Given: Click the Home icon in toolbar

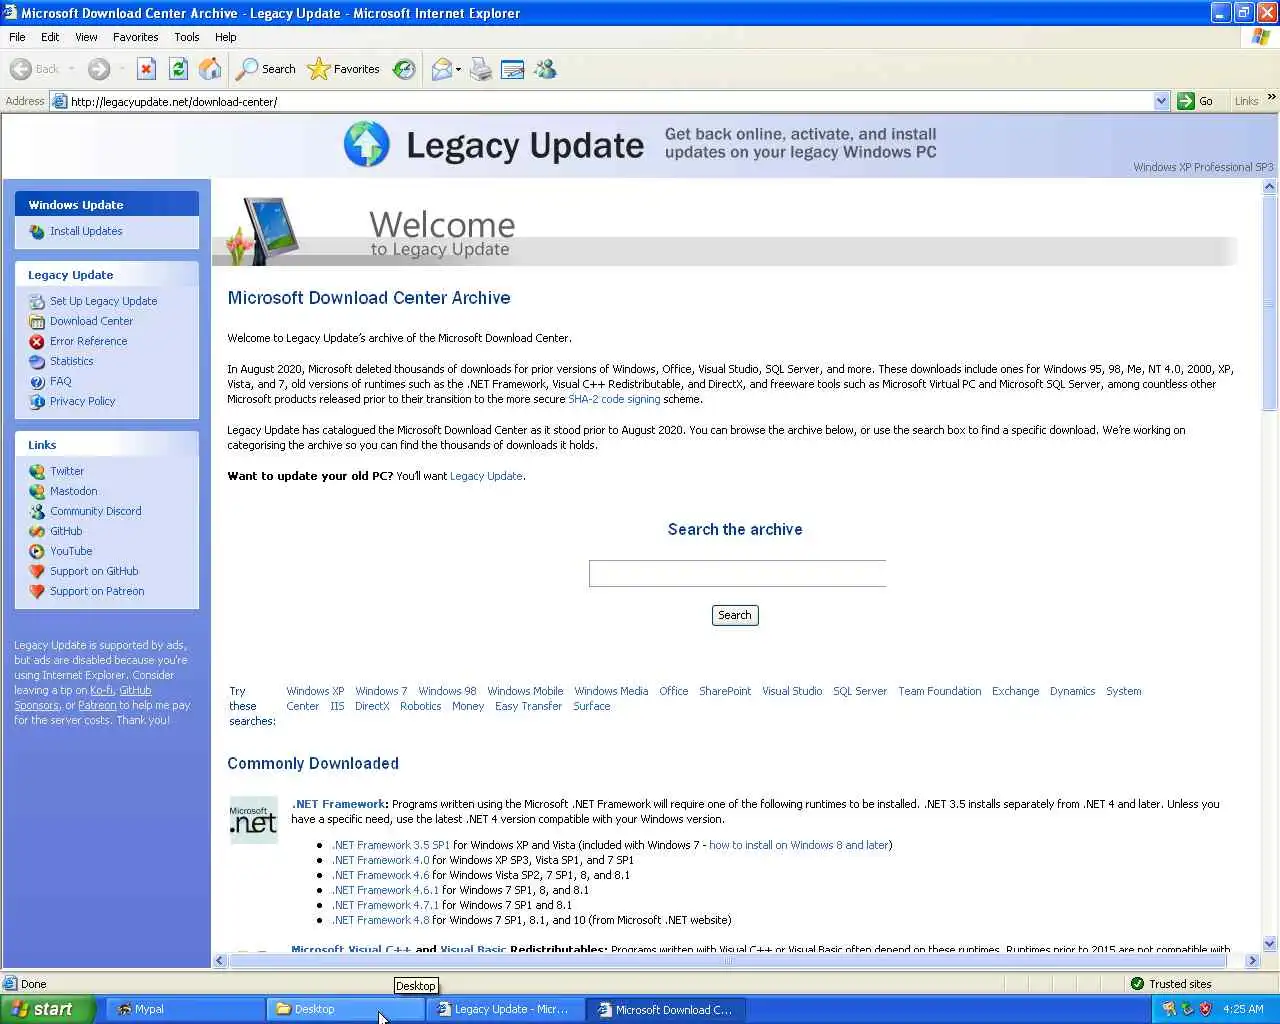Looking at the screenshot, I should 210,69.
